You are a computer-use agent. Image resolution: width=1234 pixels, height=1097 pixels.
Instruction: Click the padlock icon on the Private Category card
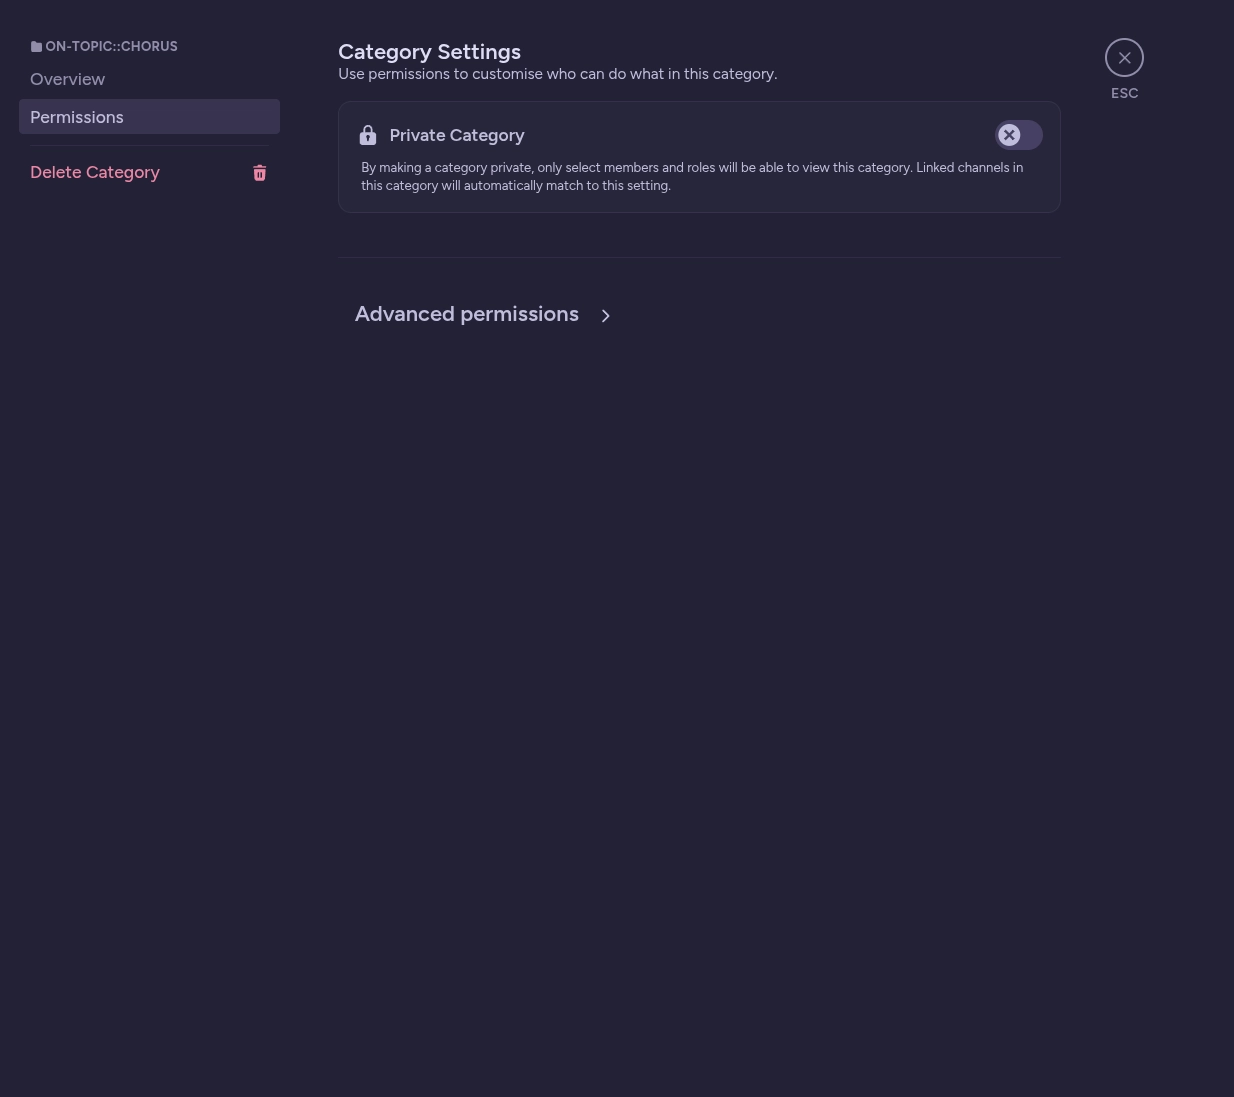click(x=368, y=135)
